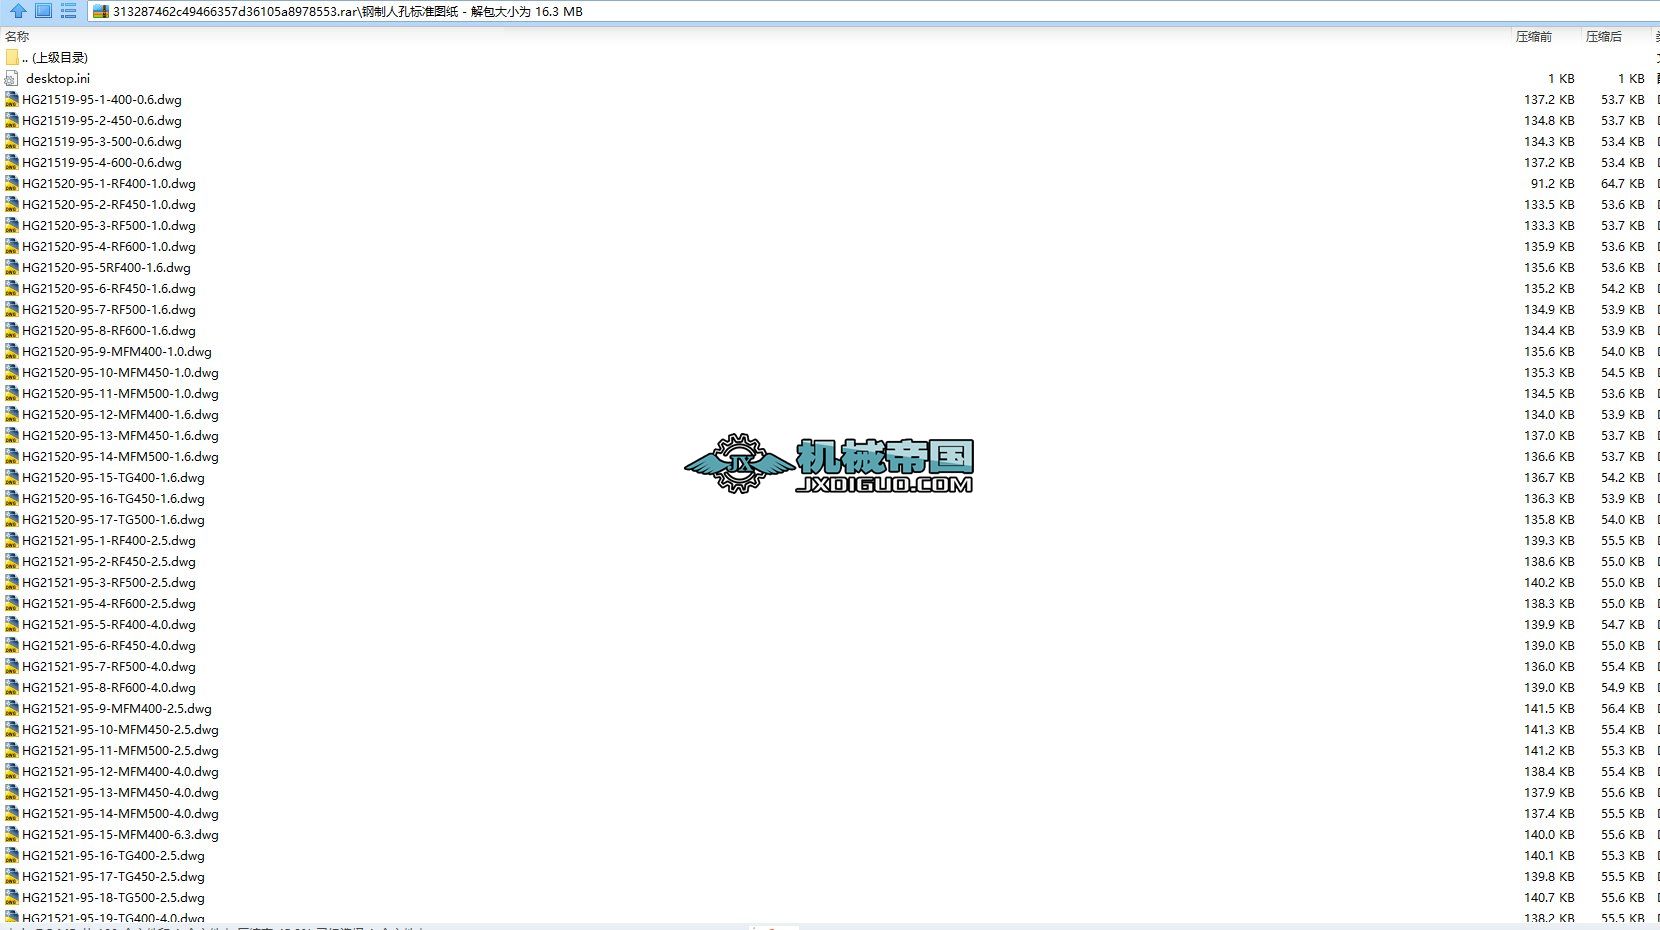Select file HG21521-95-13-MFM450-4.0.dwg

click(120, 792)
